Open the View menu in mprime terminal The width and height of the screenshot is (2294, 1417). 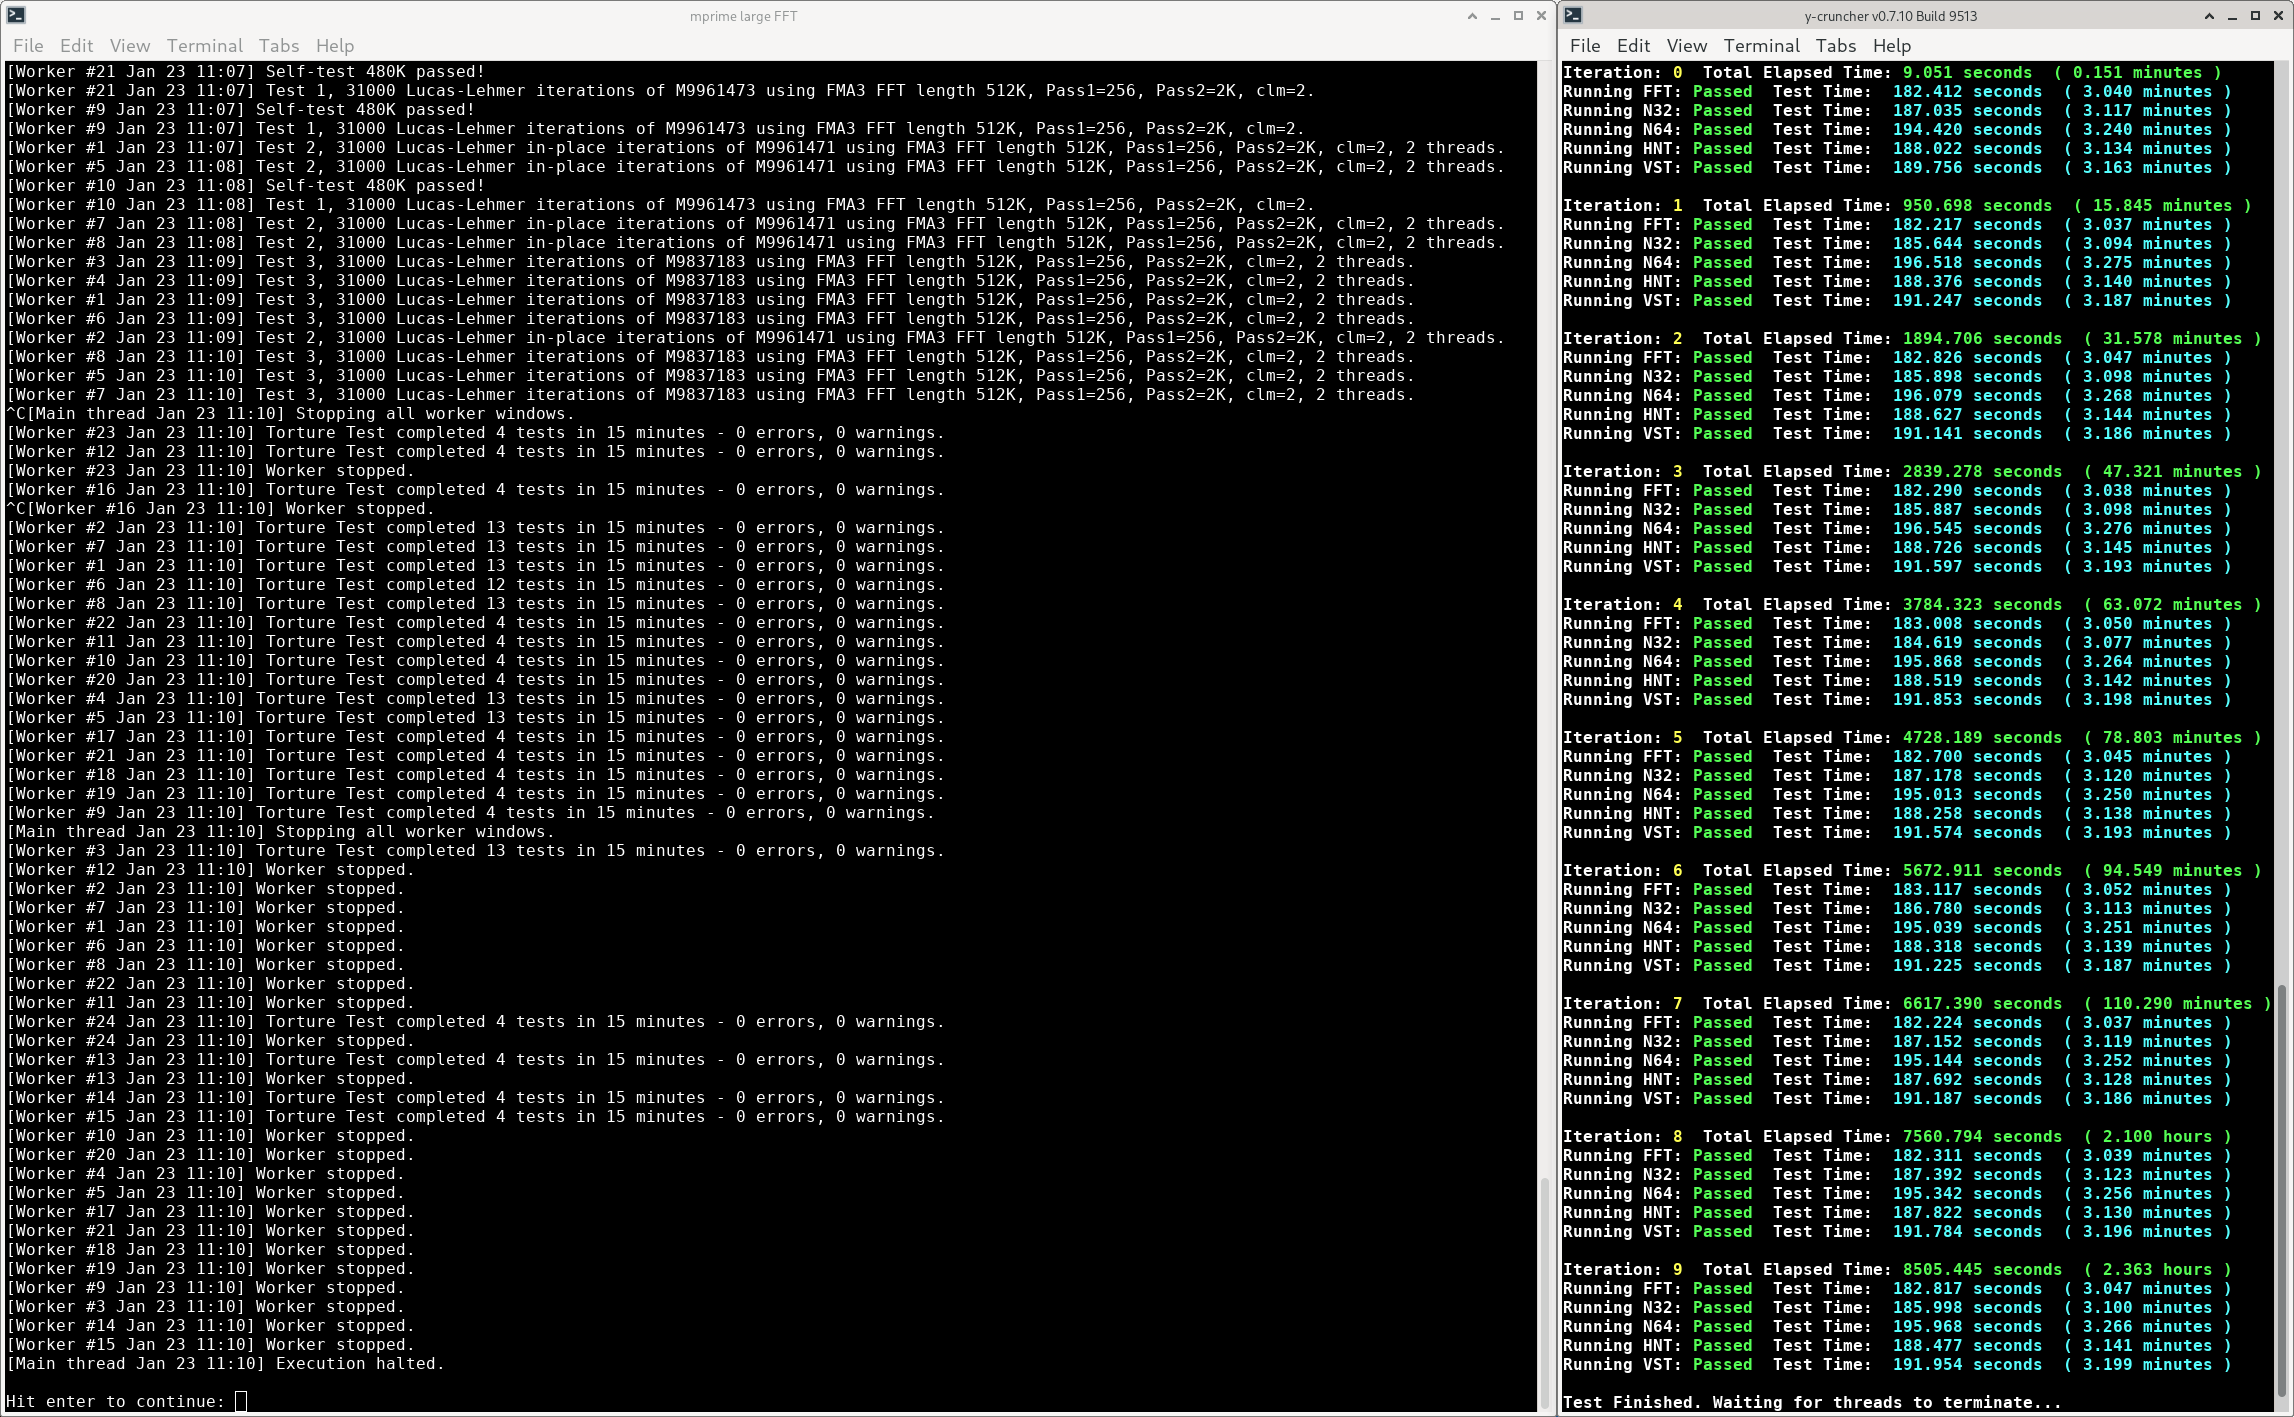(130, 46)
